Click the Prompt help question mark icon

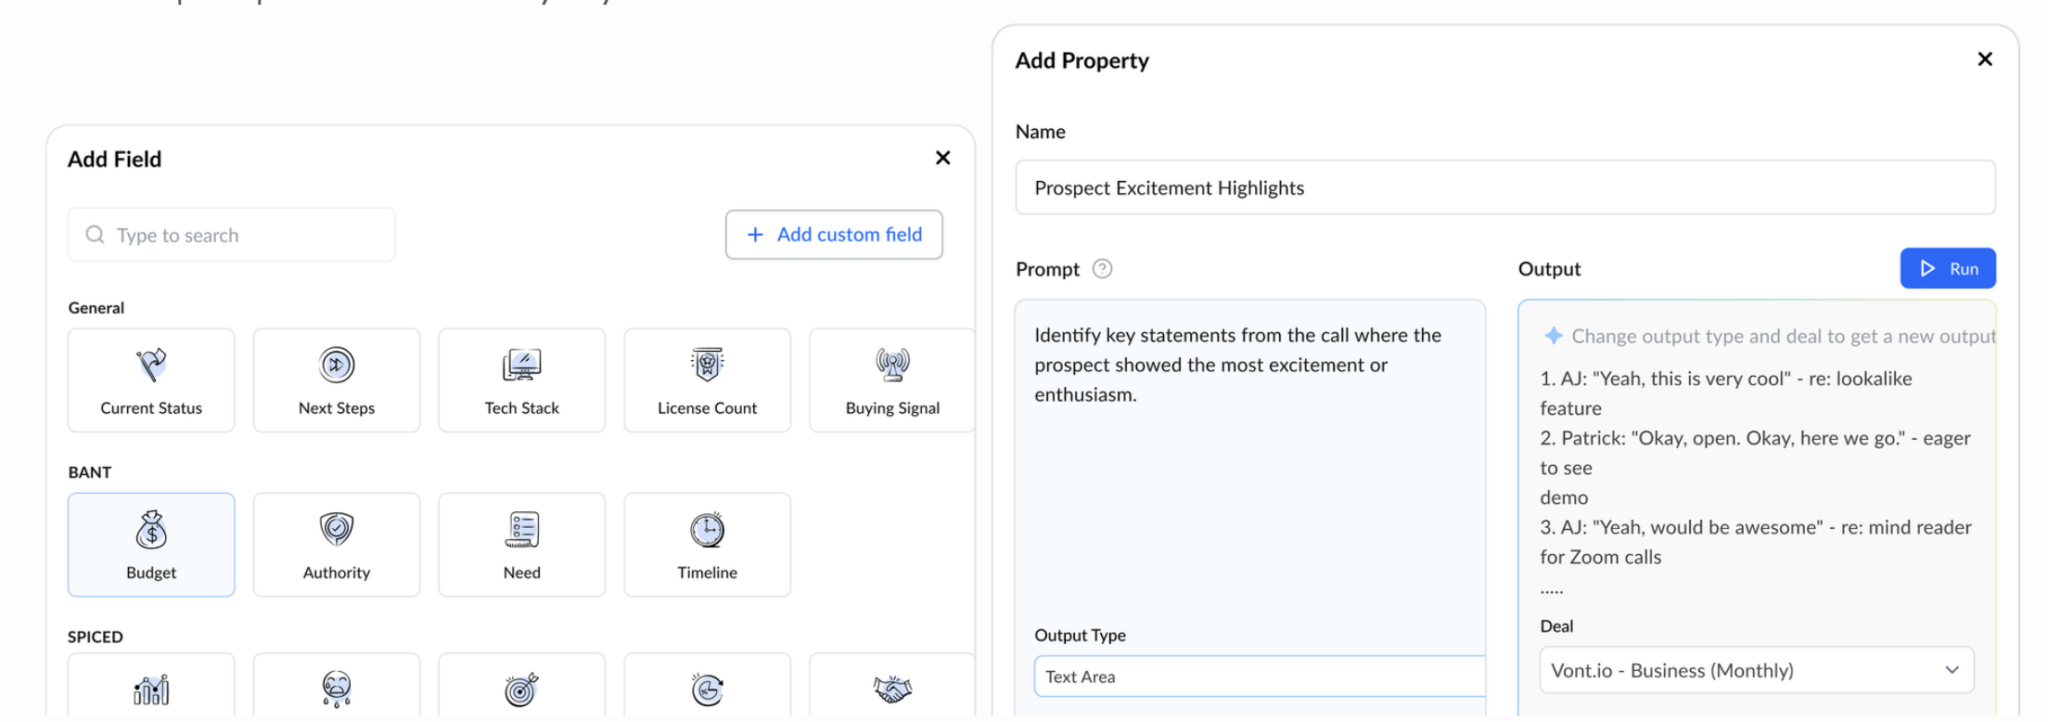[x=1102, y=268]
